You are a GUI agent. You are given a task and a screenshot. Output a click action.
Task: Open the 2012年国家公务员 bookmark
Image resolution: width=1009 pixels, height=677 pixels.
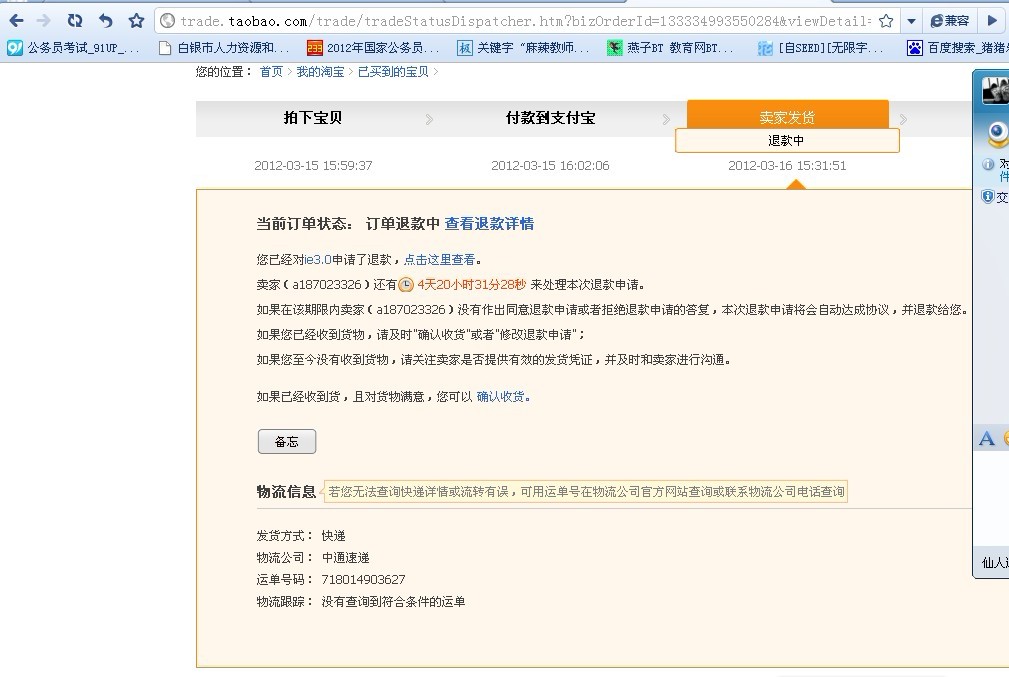[x=373, y=48]
